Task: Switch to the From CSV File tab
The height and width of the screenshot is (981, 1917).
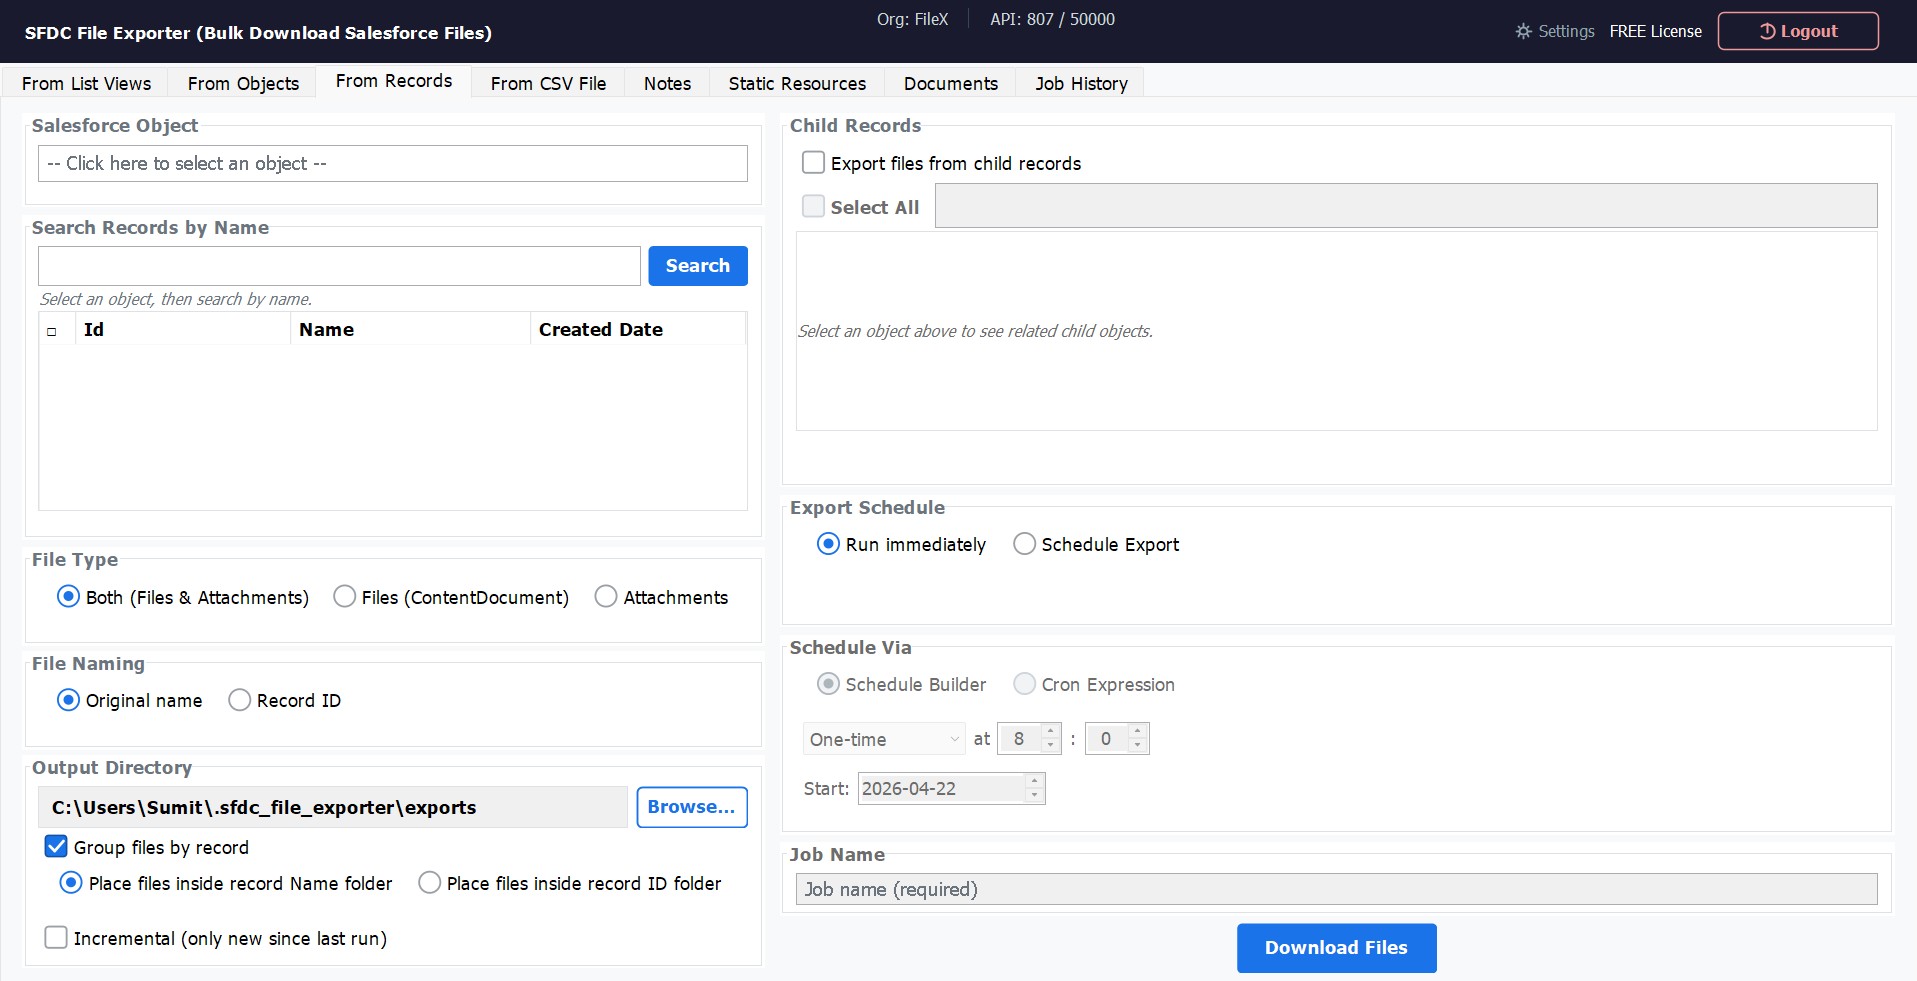Action: [547, 83]
